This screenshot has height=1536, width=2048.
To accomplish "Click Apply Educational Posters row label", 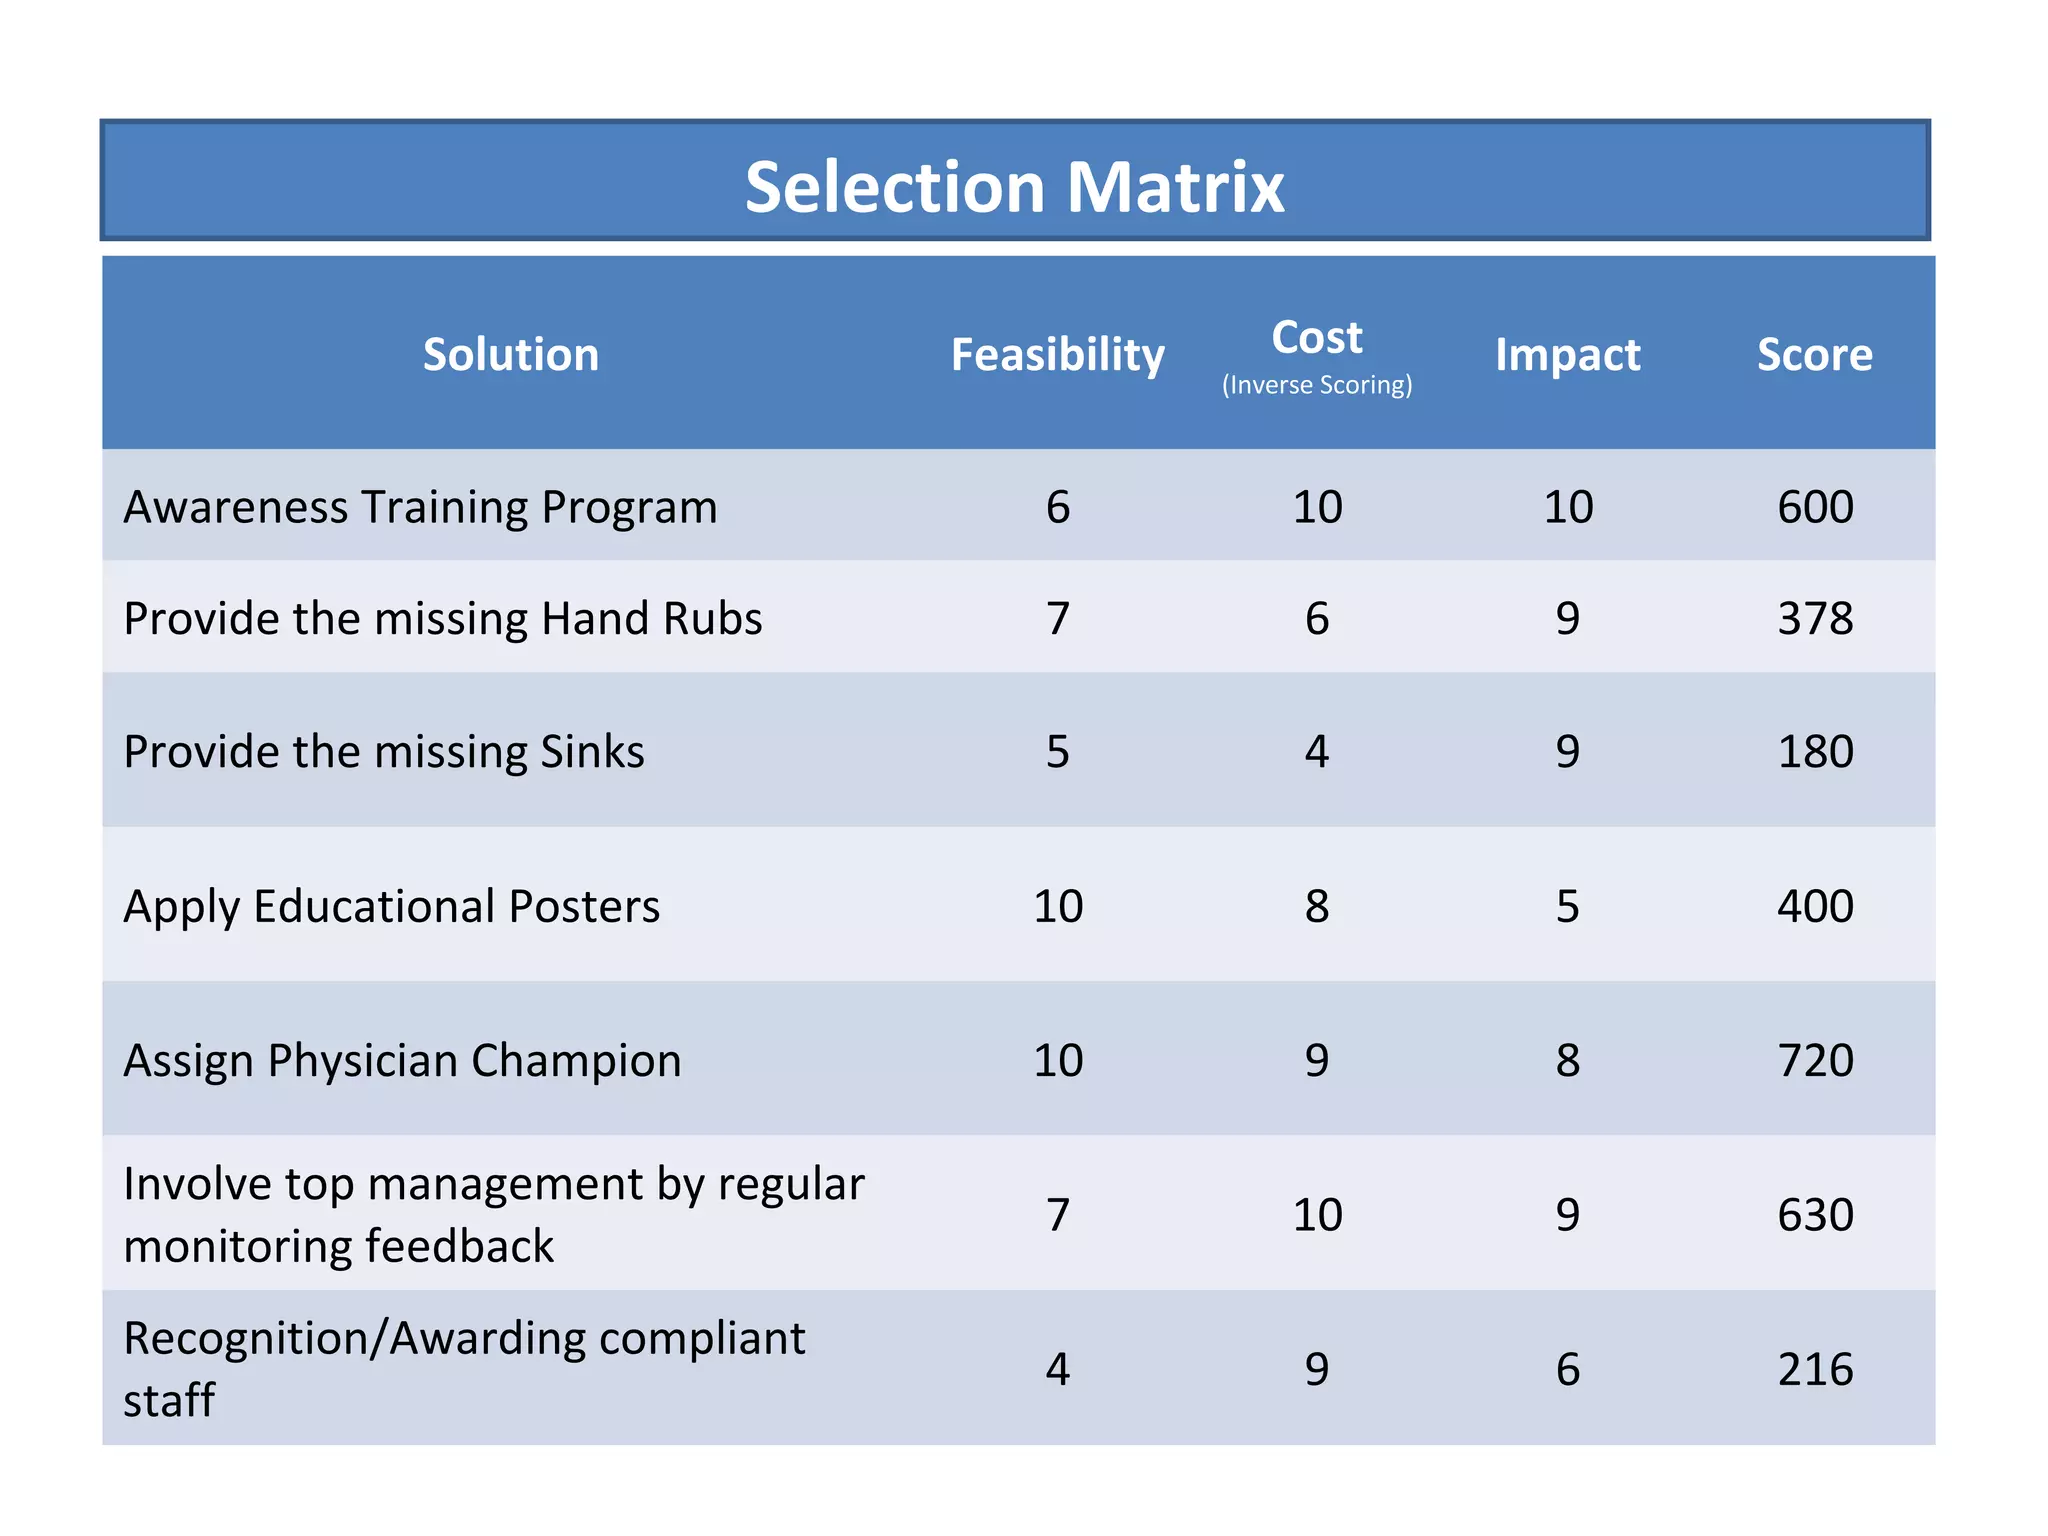I will click(391, 906).
